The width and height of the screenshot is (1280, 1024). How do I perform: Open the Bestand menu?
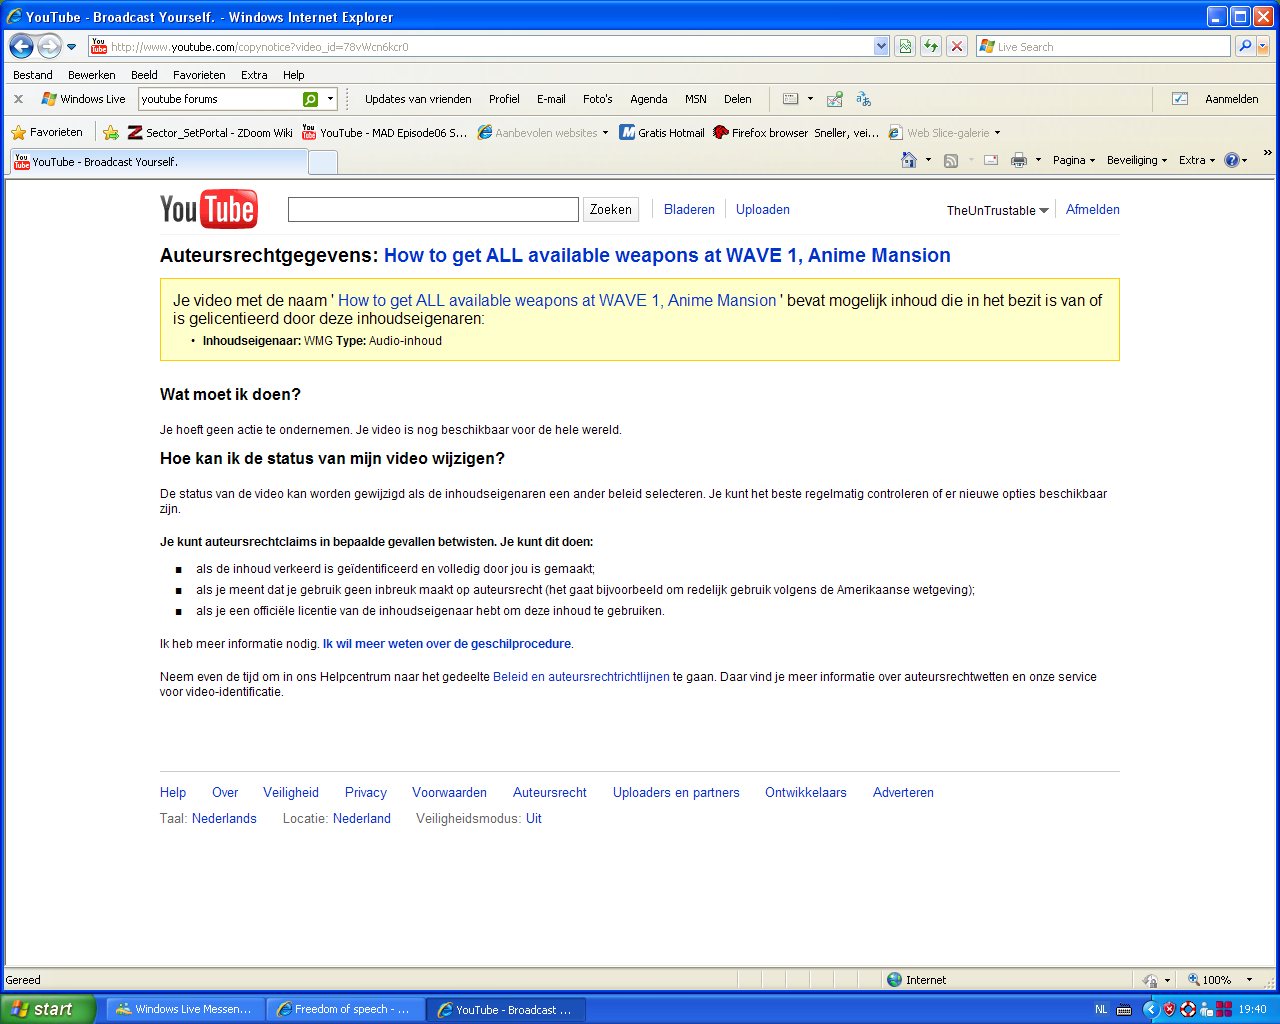[x=33, y=75]
